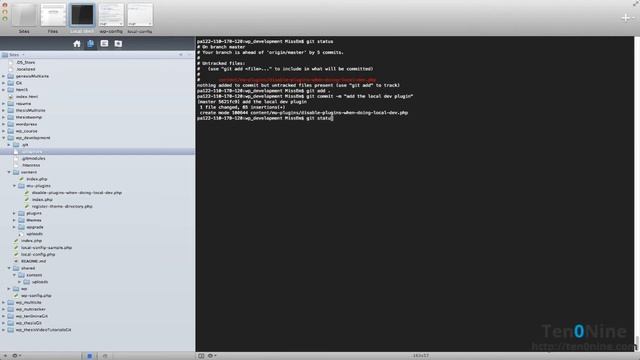This screenshot has width=640, height=360.
Task: Collapse the shared folder
Action: 9,268
